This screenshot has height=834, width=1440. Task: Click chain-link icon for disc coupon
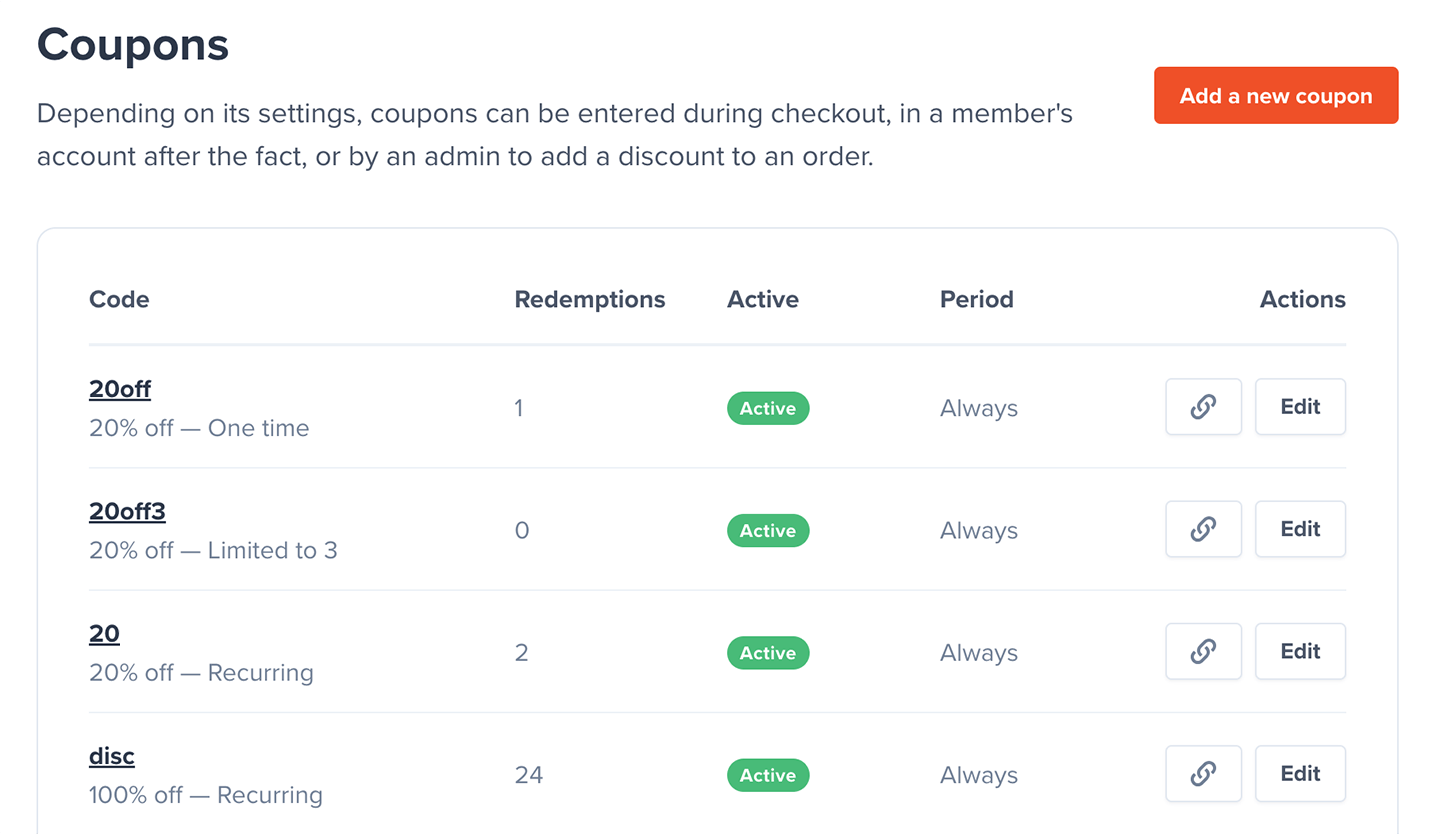point(1203,774)
